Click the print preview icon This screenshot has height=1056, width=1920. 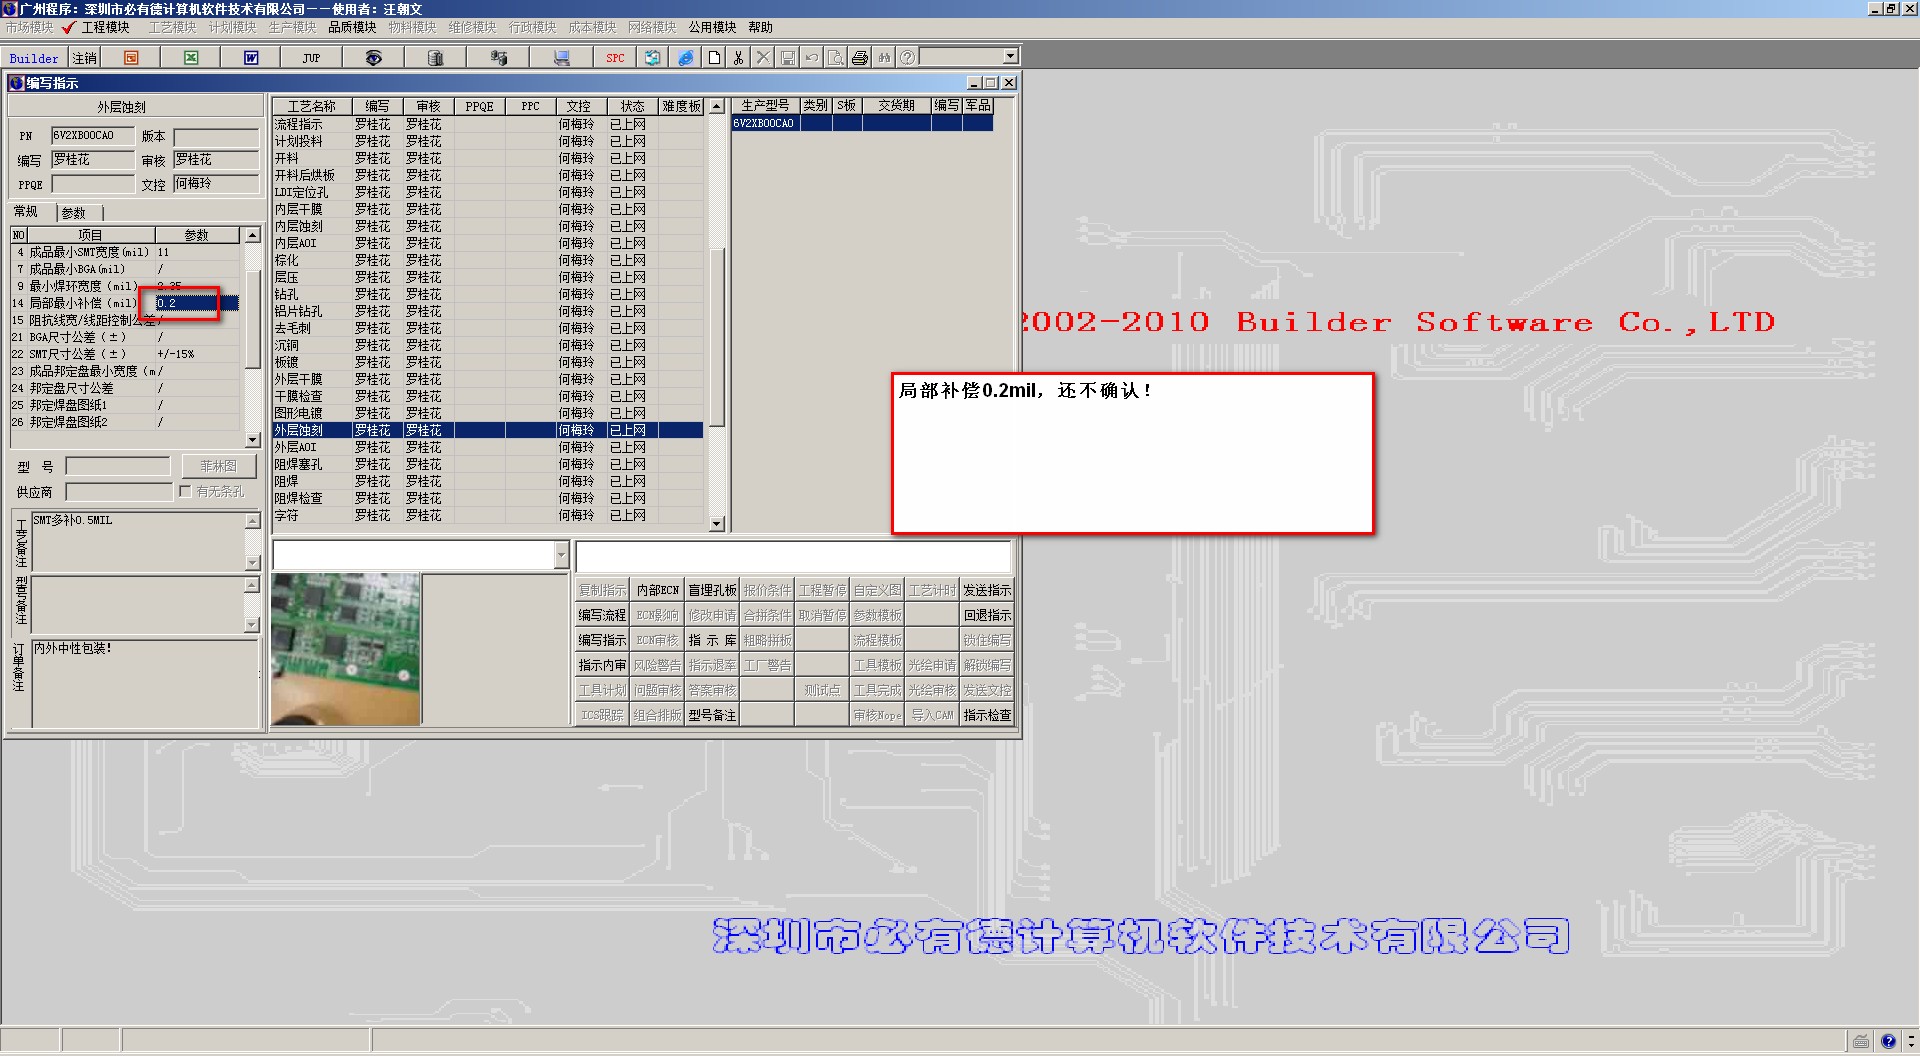835,58
